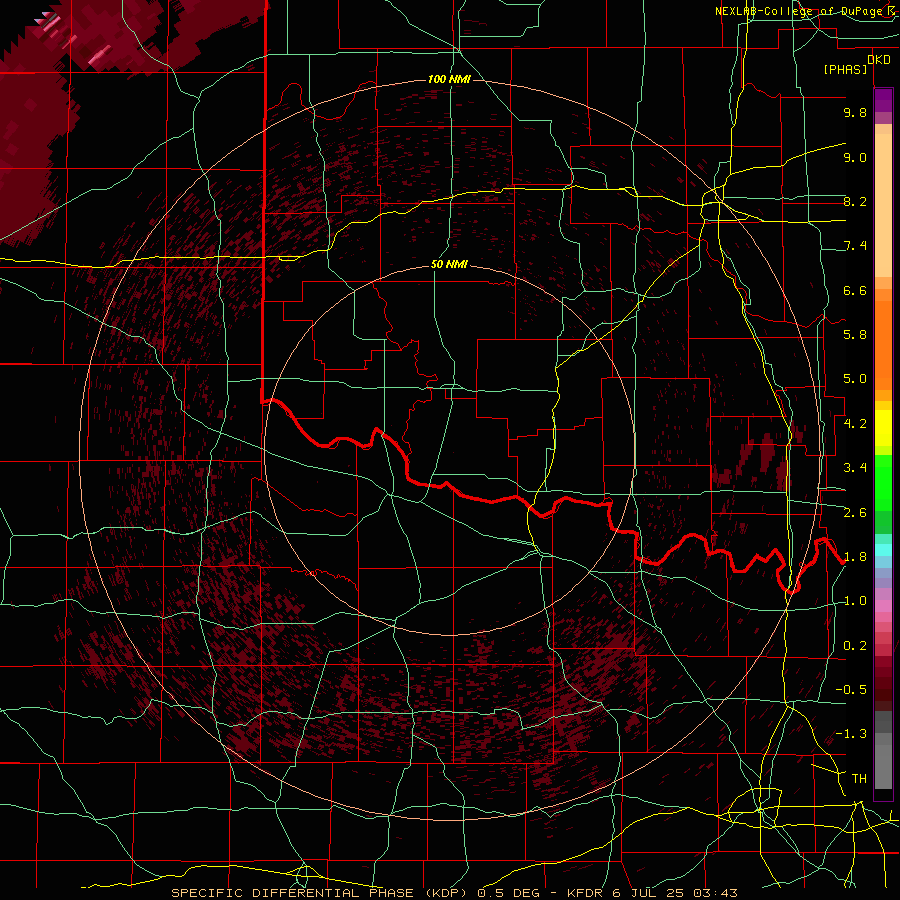Click the "TH" threshold label on the legend

pos(859,779)
